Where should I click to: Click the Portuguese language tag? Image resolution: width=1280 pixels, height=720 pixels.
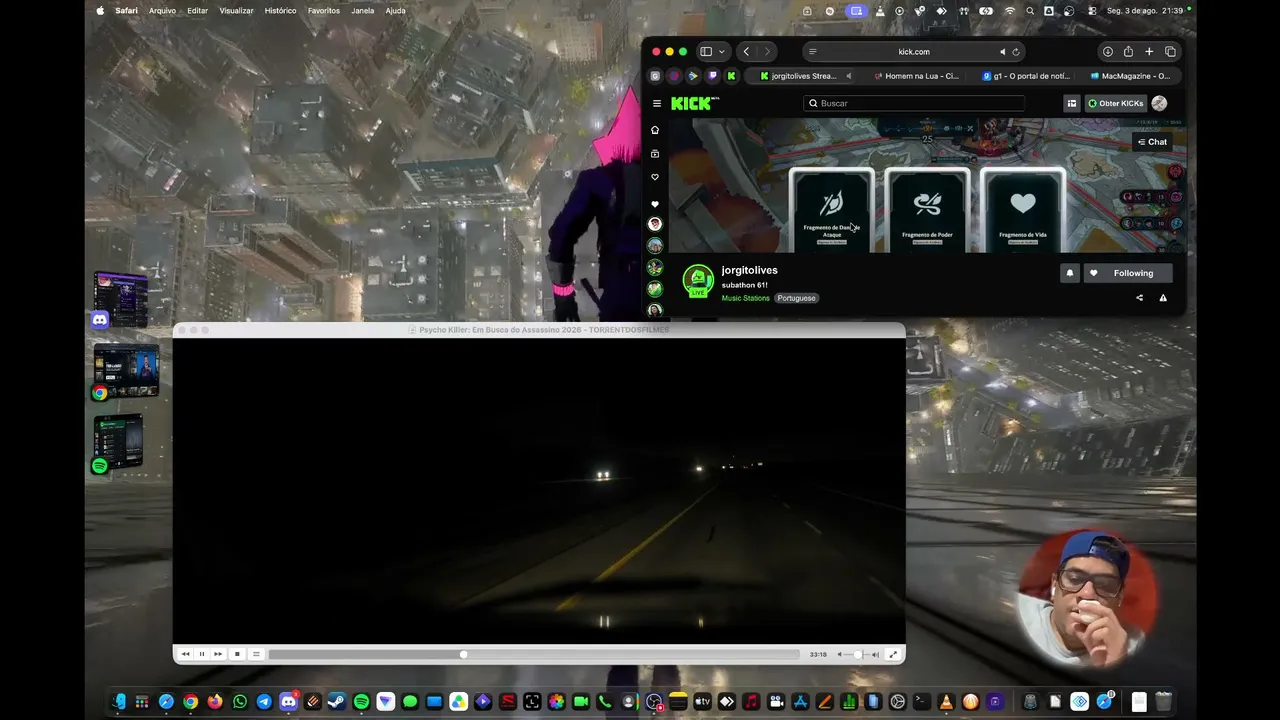[x=796, y=298]
